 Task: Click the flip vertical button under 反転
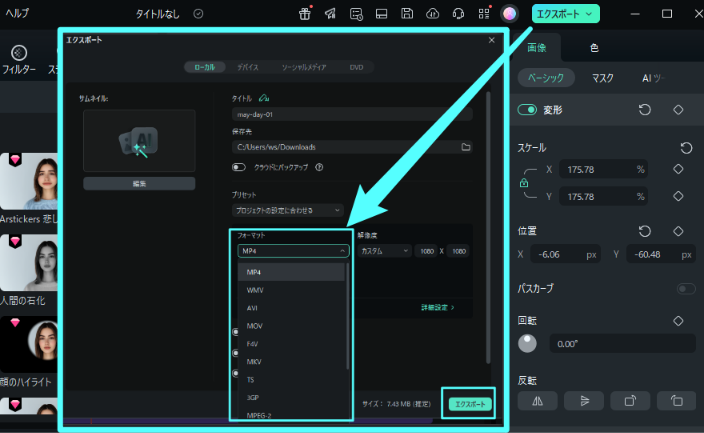(x=584, y=401)
